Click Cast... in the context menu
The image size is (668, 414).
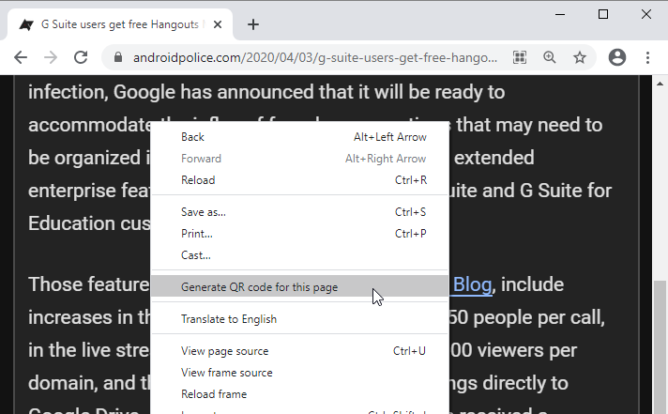pos(195,255)
